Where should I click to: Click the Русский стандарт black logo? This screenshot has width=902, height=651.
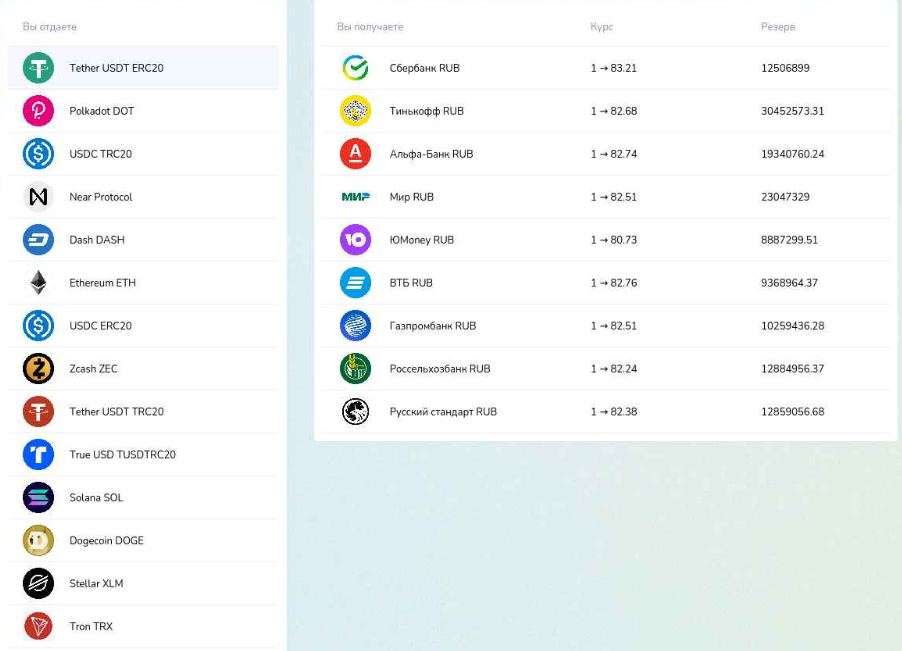click(356, 412)
